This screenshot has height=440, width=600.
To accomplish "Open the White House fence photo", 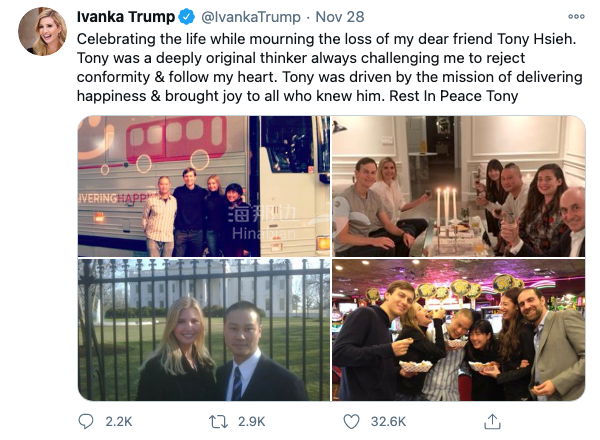I will click(x=204, y=330).
